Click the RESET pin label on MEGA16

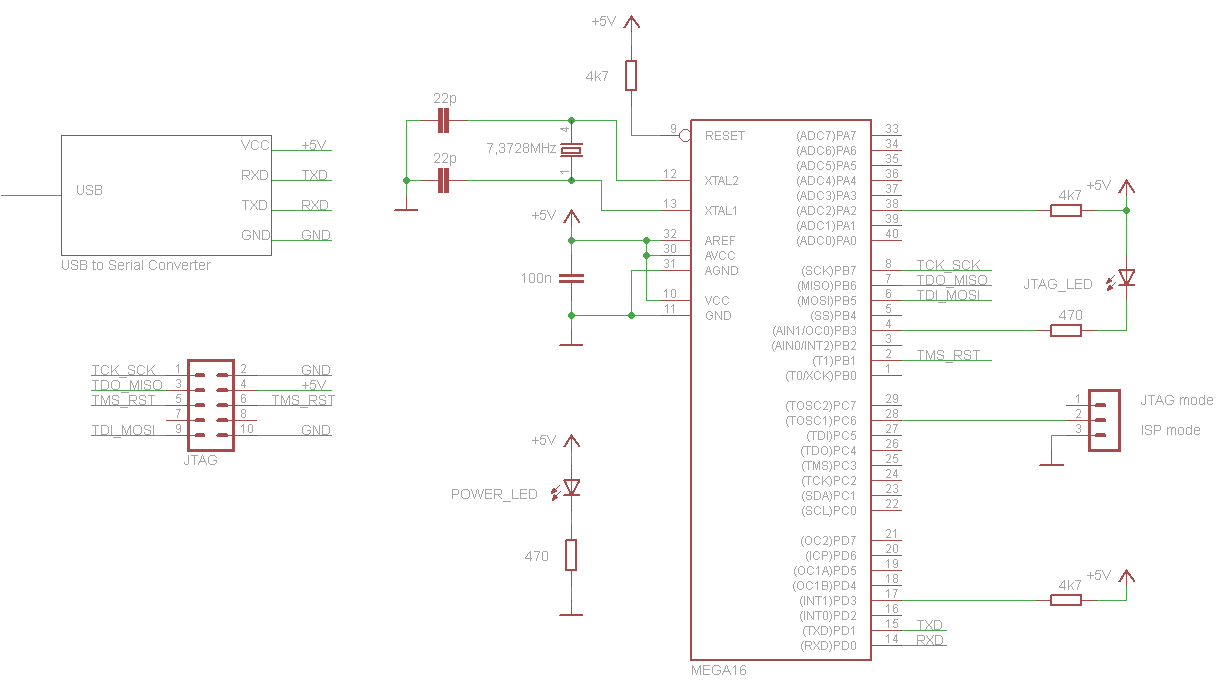(725, 135)
